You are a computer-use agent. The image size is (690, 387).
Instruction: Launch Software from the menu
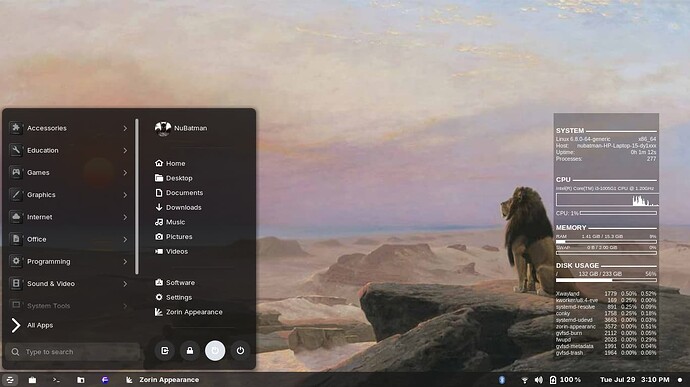(175, 283)
